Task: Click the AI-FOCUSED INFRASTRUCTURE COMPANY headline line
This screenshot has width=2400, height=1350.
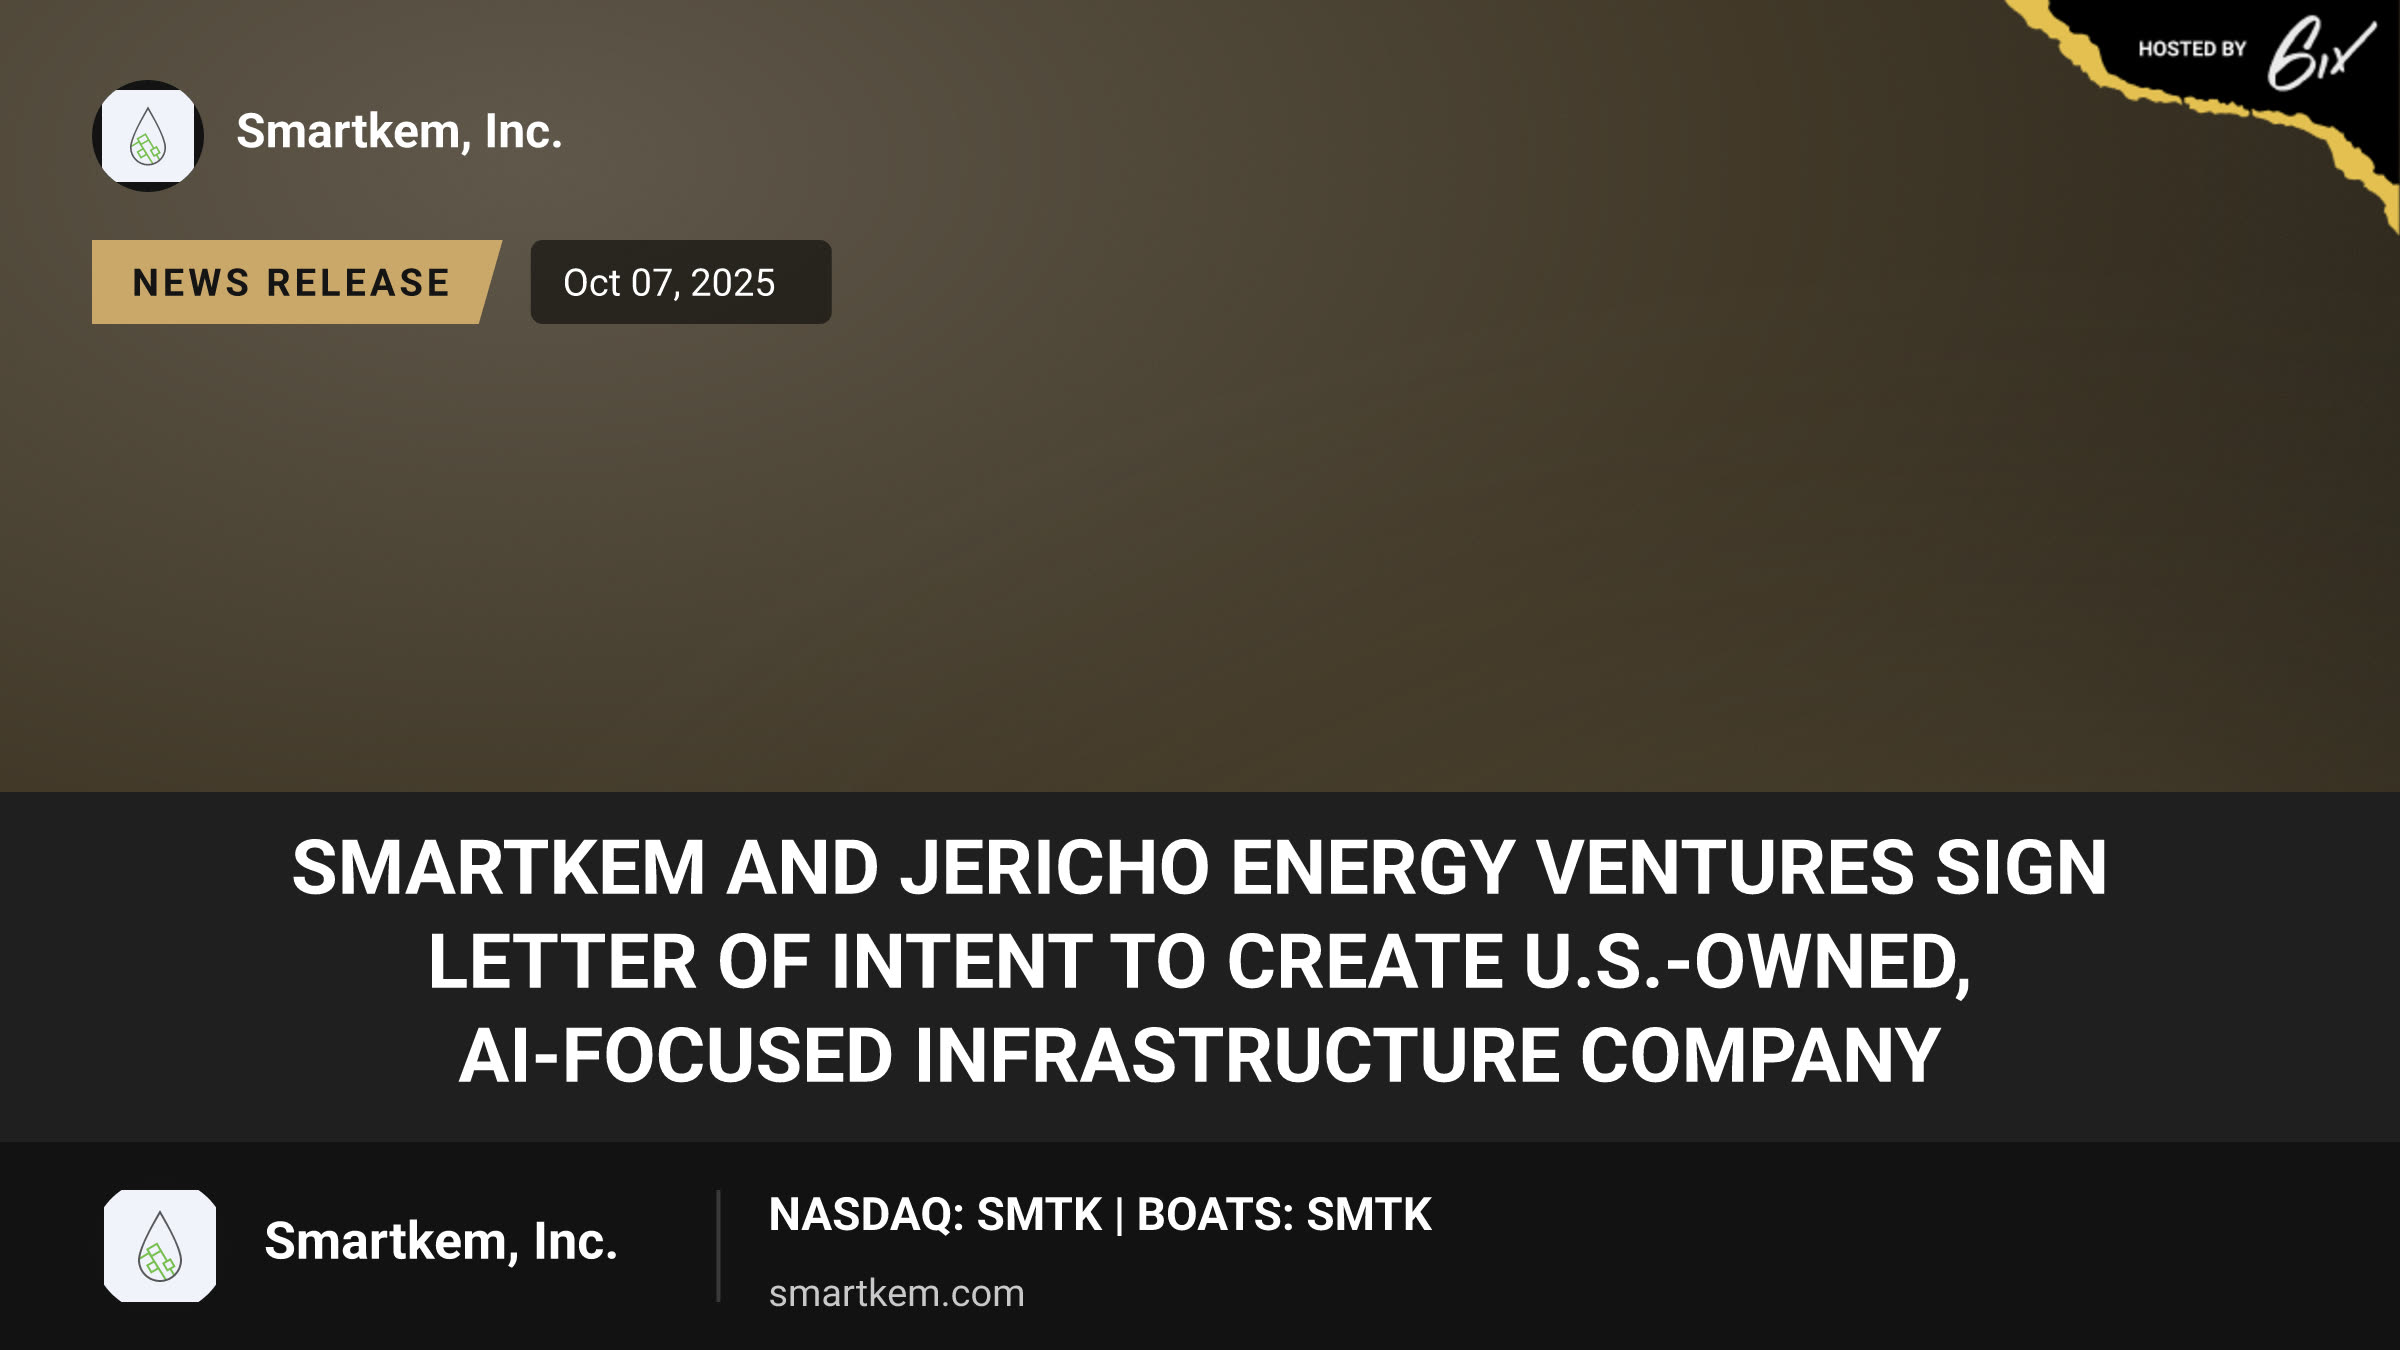Action: [x=1200, y=1056]
